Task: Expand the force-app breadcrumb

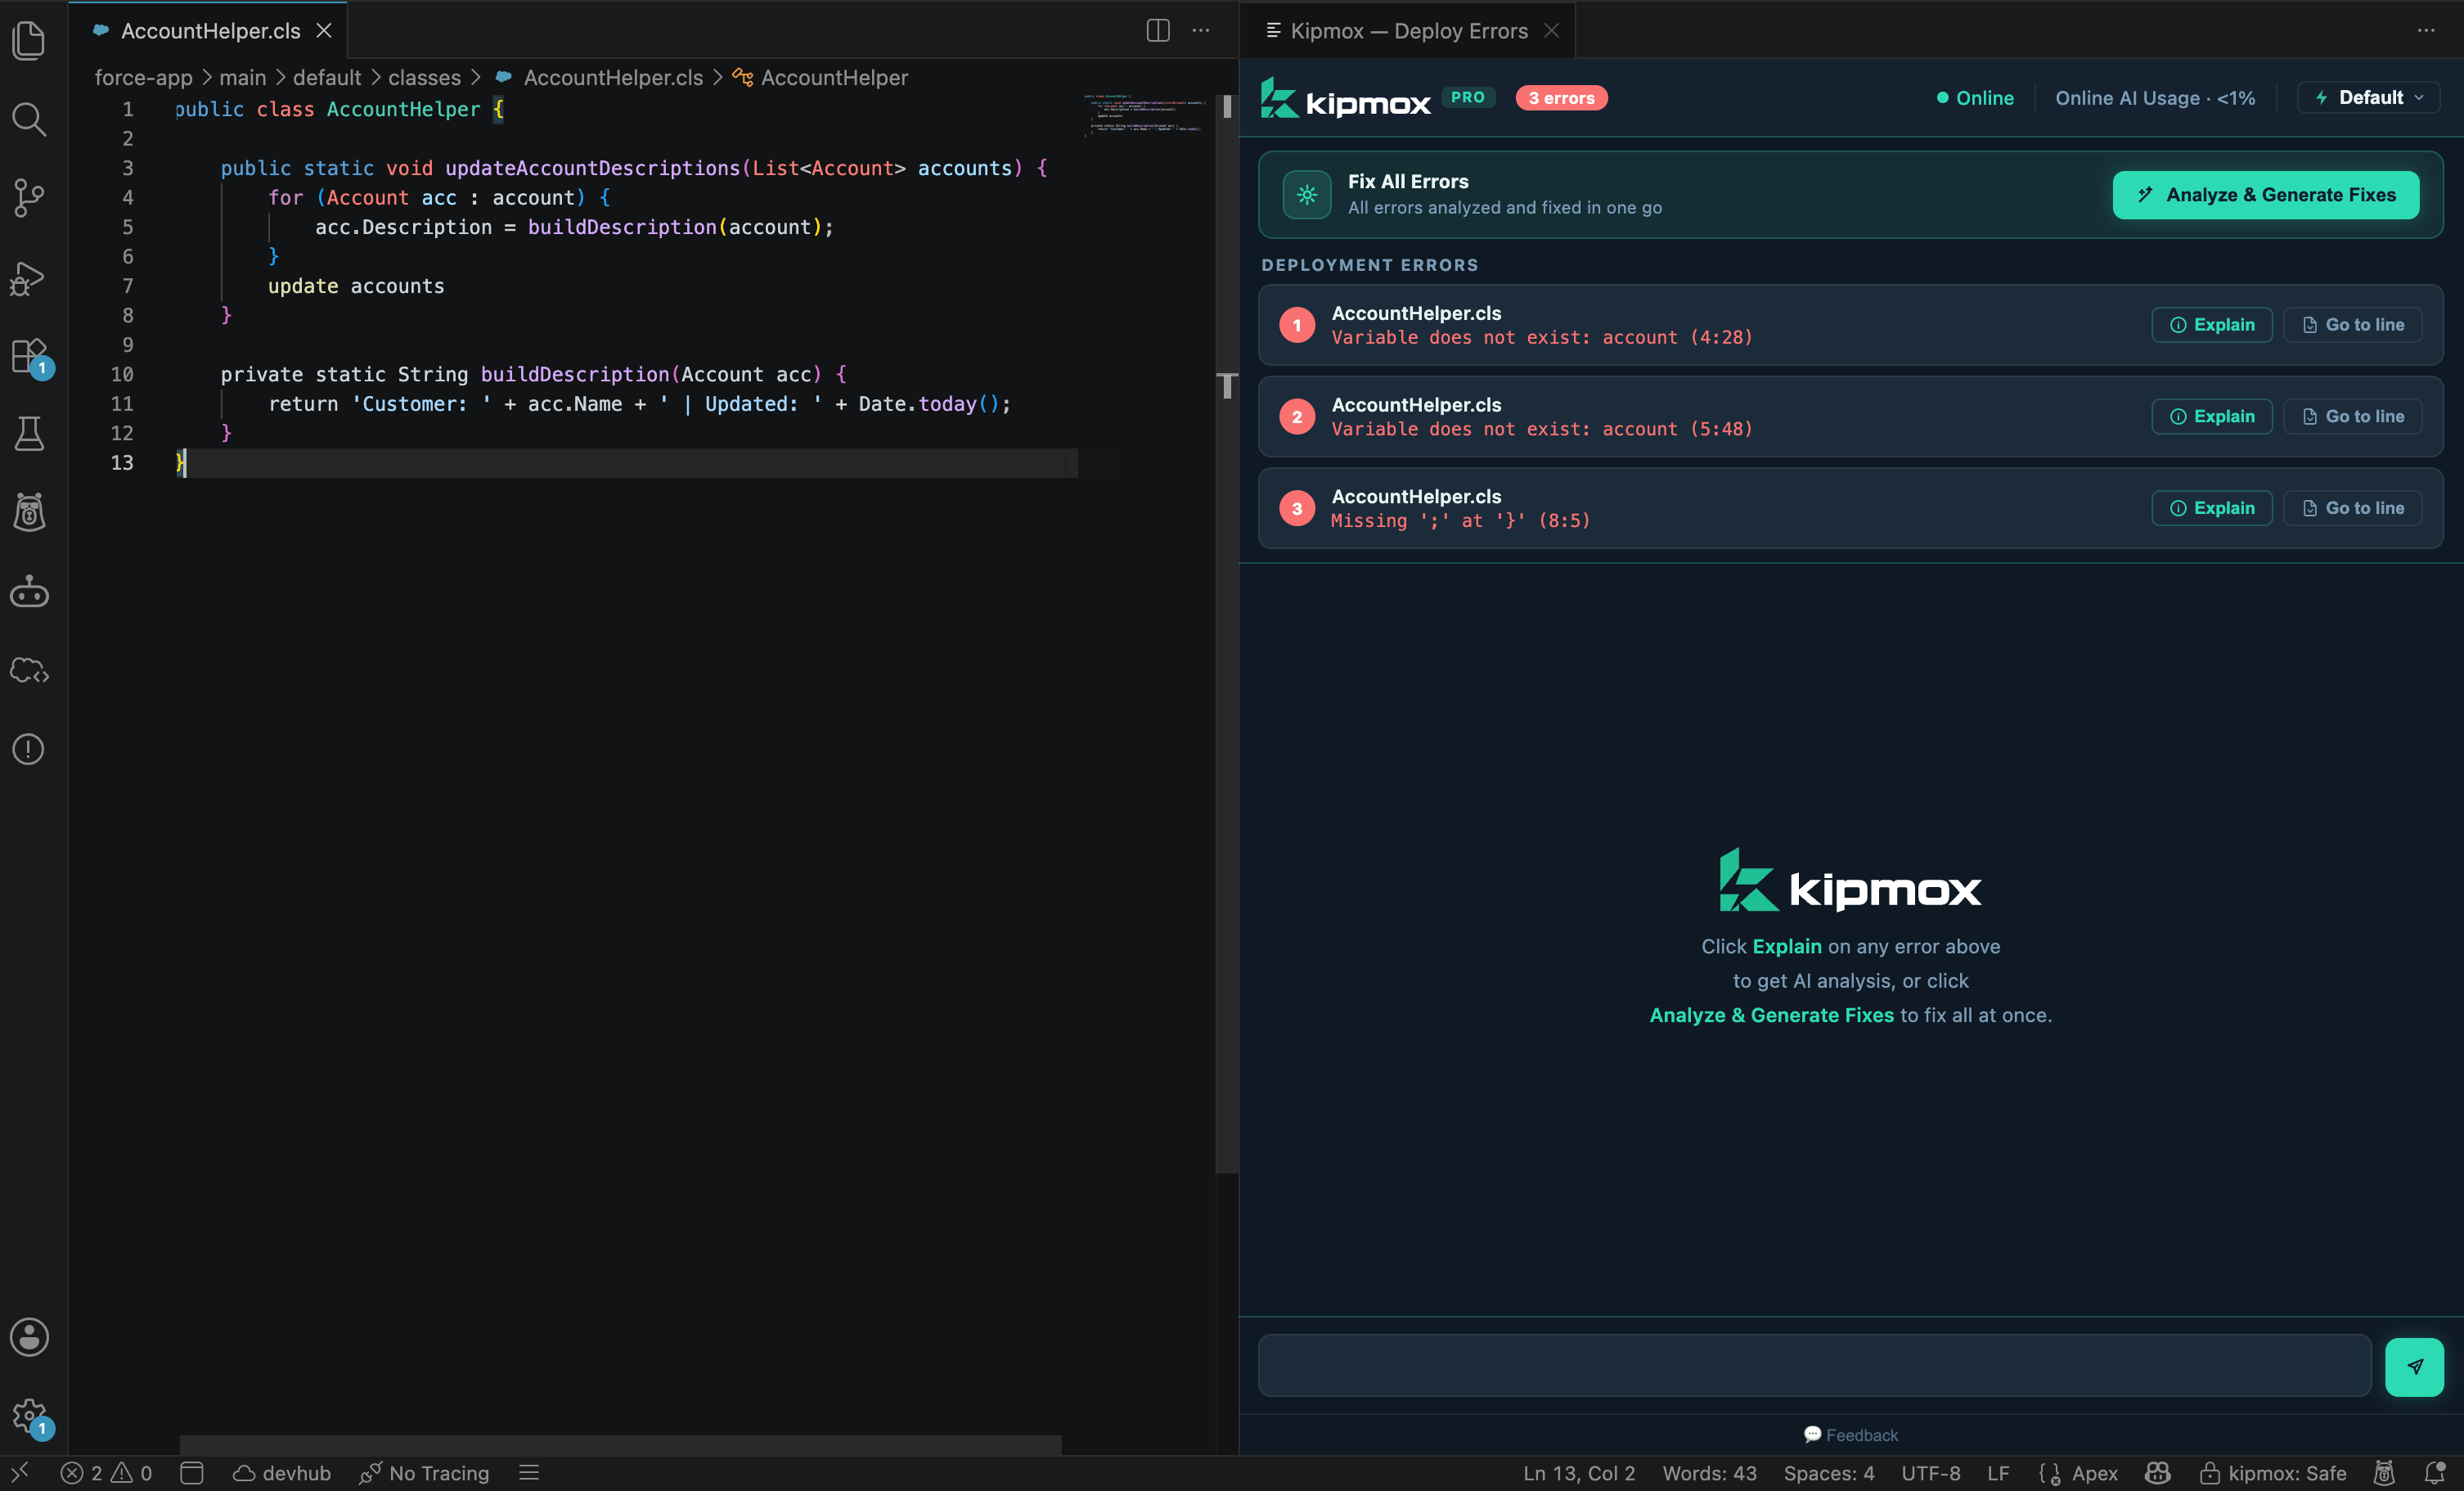Action: (143, 77)
